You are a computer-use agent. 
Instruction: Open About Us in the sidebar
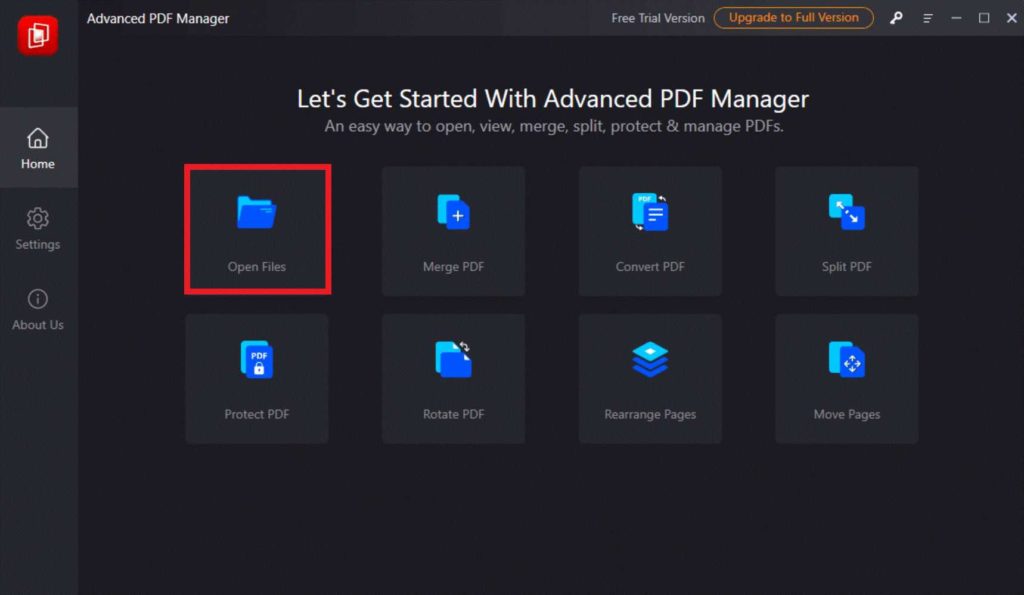(38, 310)
